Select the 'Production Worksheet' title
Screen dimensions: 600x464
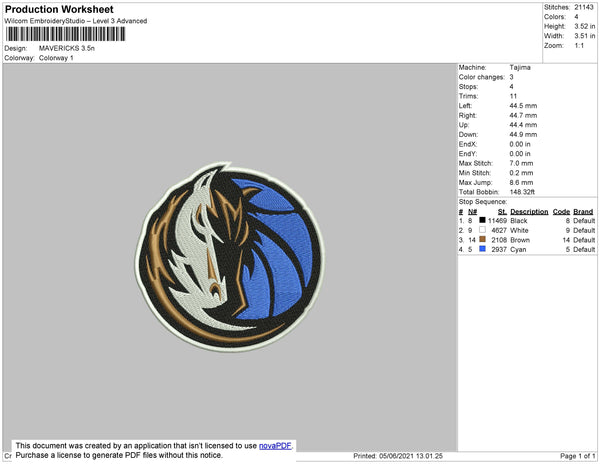pos(59,10)
